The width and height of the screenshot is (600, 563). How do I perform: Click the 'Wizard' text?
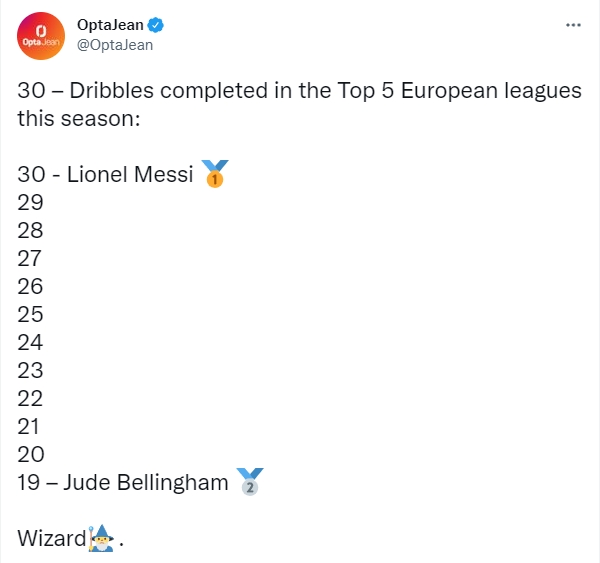pos(52,538)
